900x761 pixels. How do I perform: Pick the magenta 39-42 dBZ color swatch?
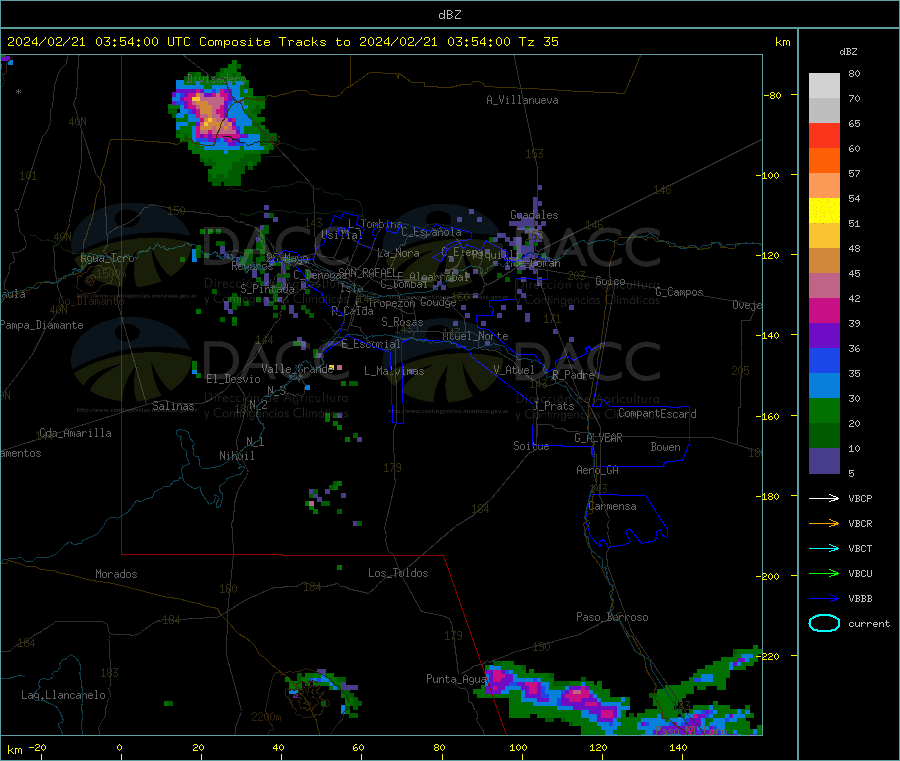tap(824, 310)
